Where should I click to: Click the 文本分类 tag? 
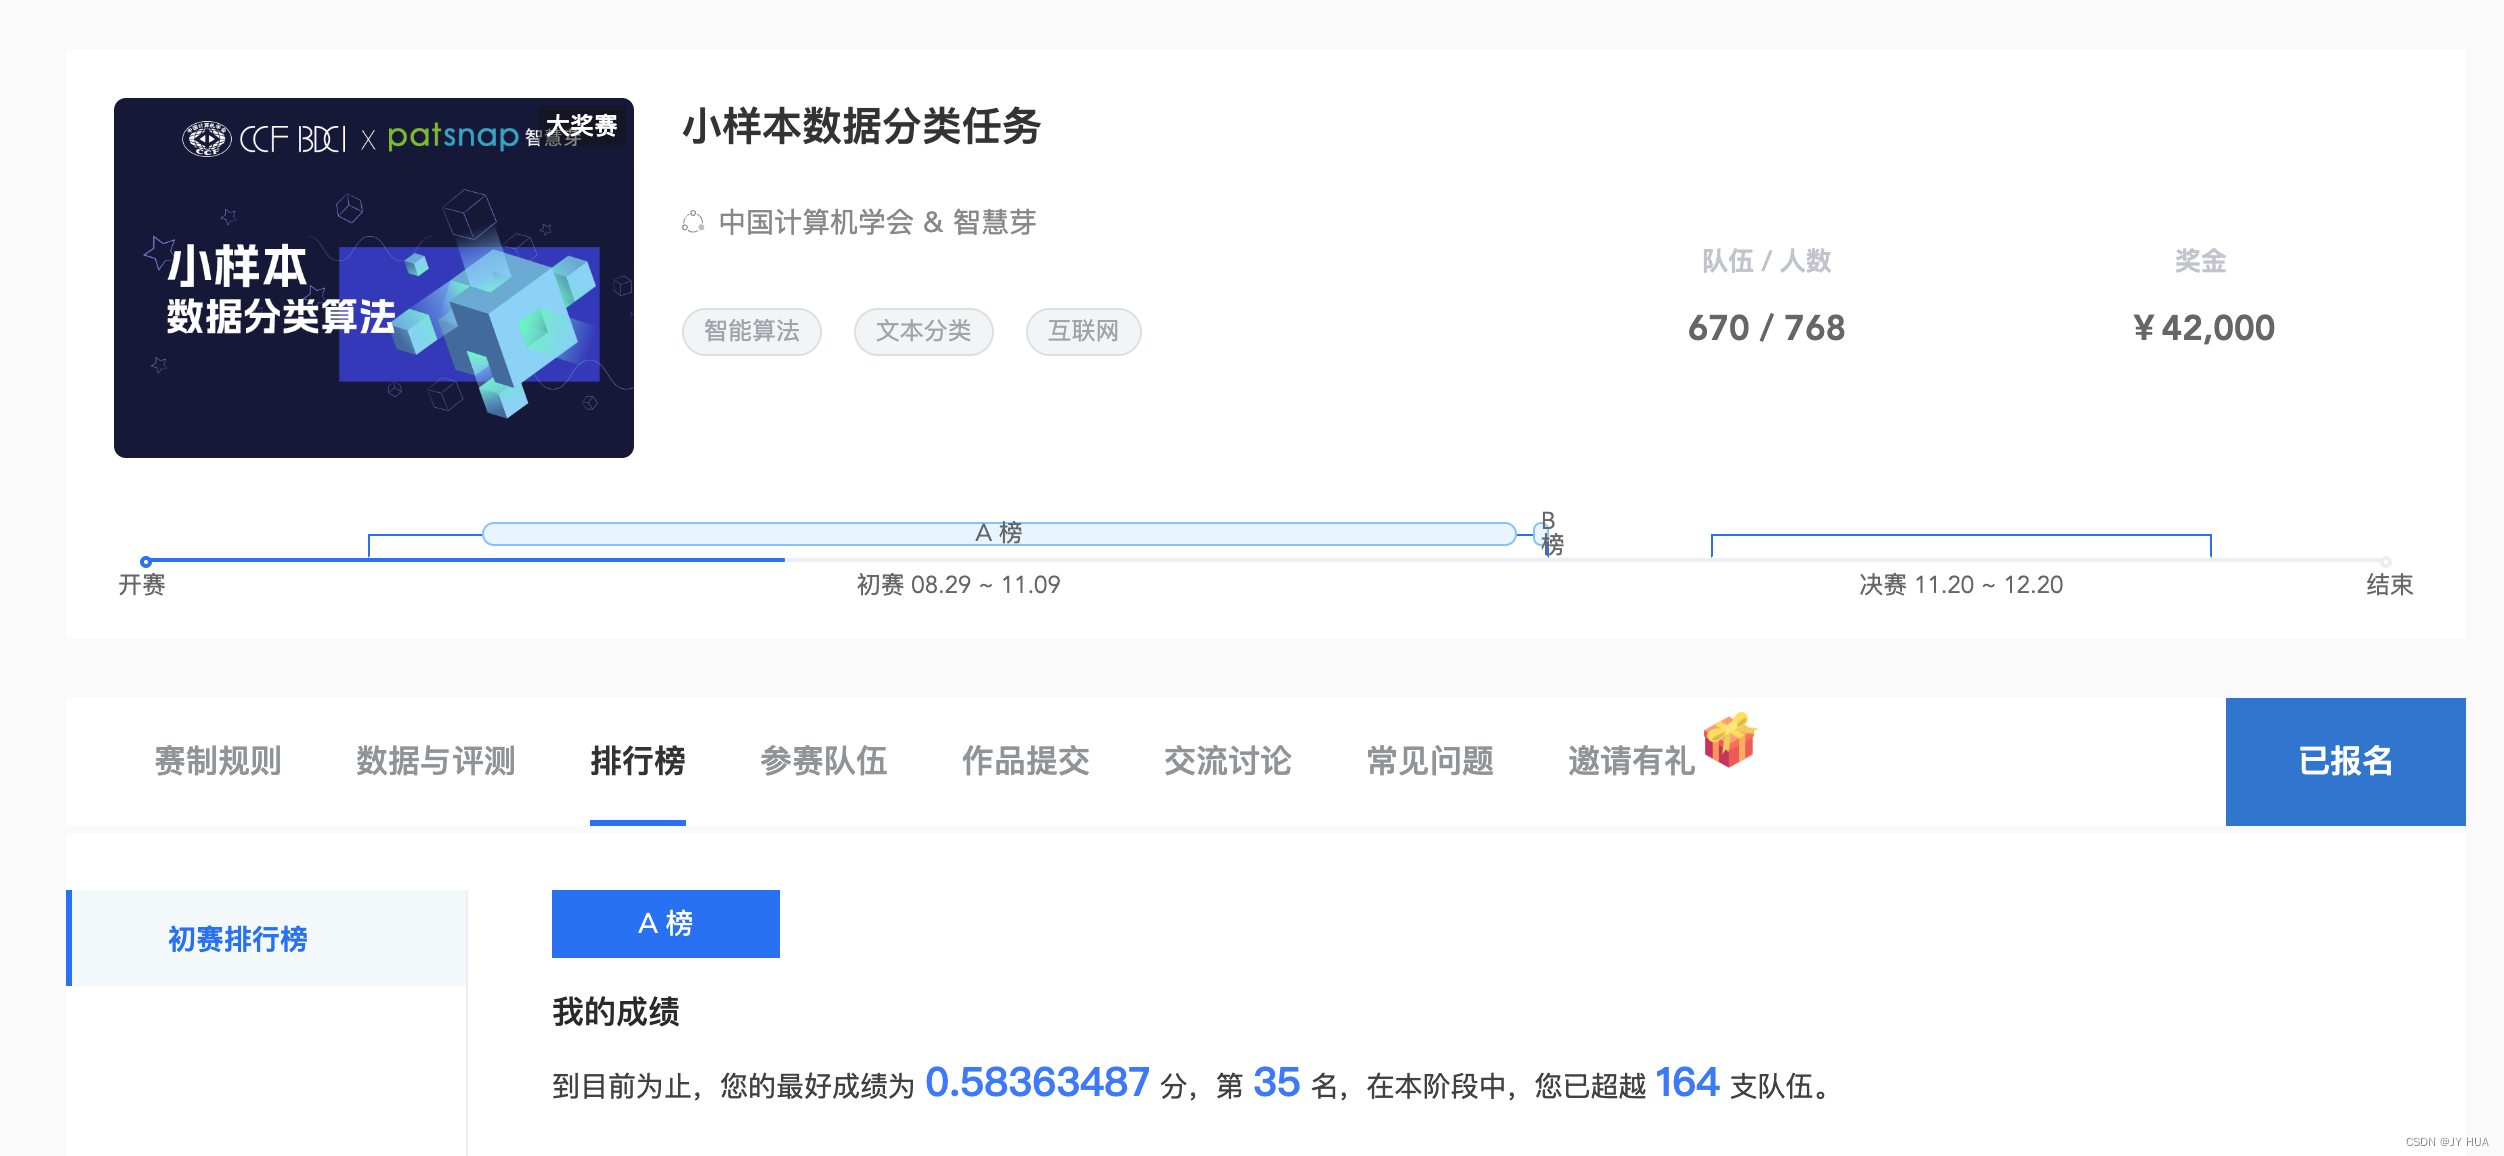pyautogui.click(x=923, y=331)
